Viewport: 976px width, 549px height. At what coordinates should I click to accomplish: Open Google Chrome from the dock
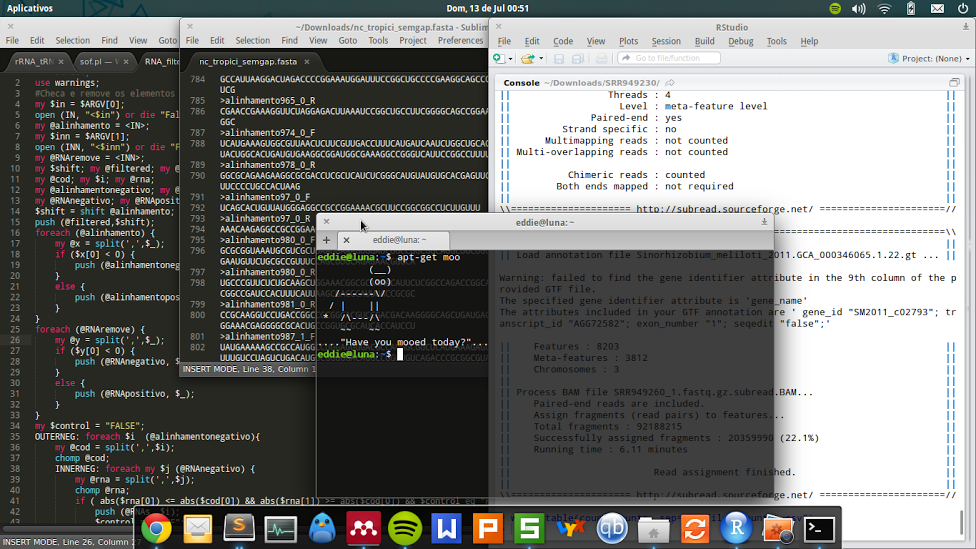pyautogui.click(x=155, y=527)
